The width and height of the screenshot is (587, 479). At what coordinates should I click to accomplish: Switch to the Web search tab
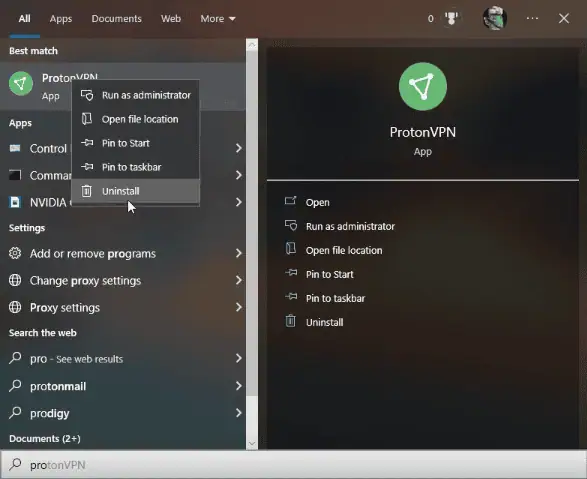tap(171, 19)
